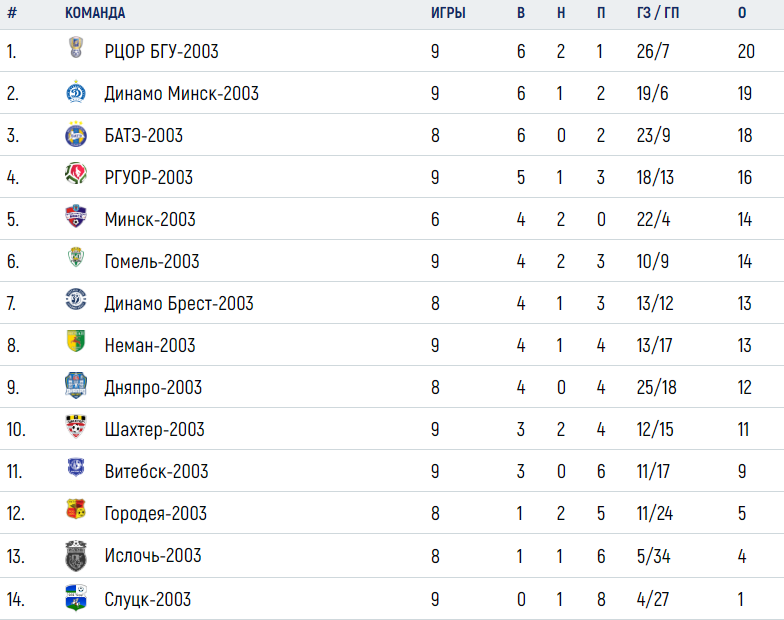Image resolution: width=784 pixels, height=620 pixels.
Task: Click the РЦОР БГУ-2003 team logo
Action: (76, 48)
